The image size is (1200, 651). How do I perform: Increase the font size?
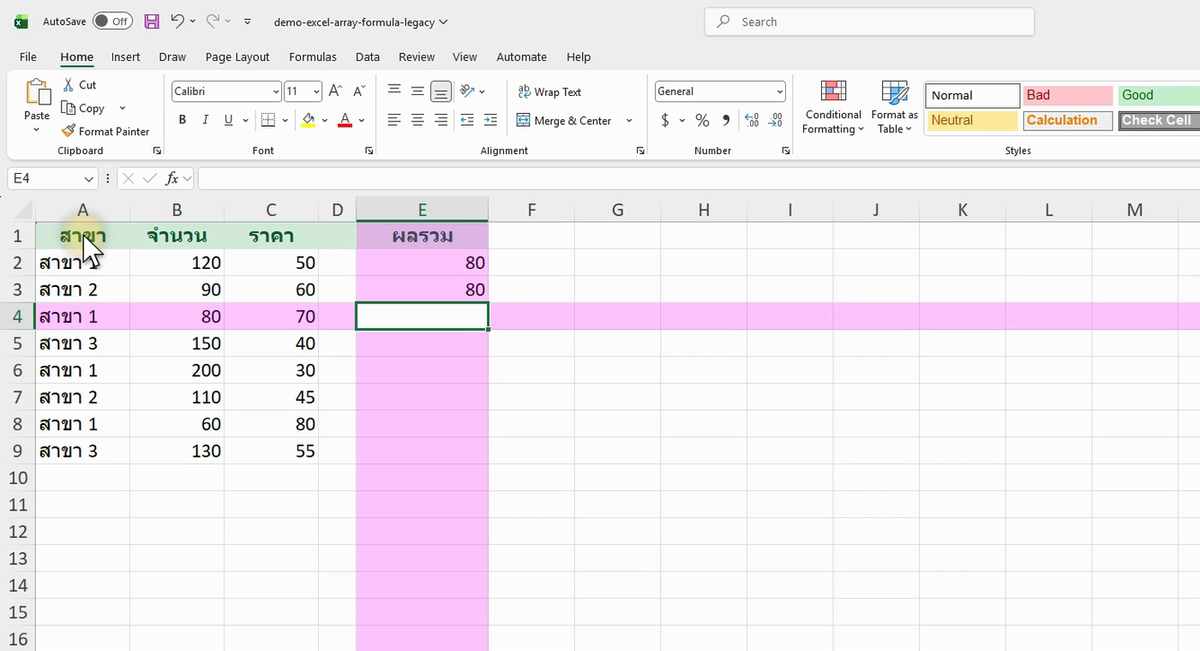[335, 91]
